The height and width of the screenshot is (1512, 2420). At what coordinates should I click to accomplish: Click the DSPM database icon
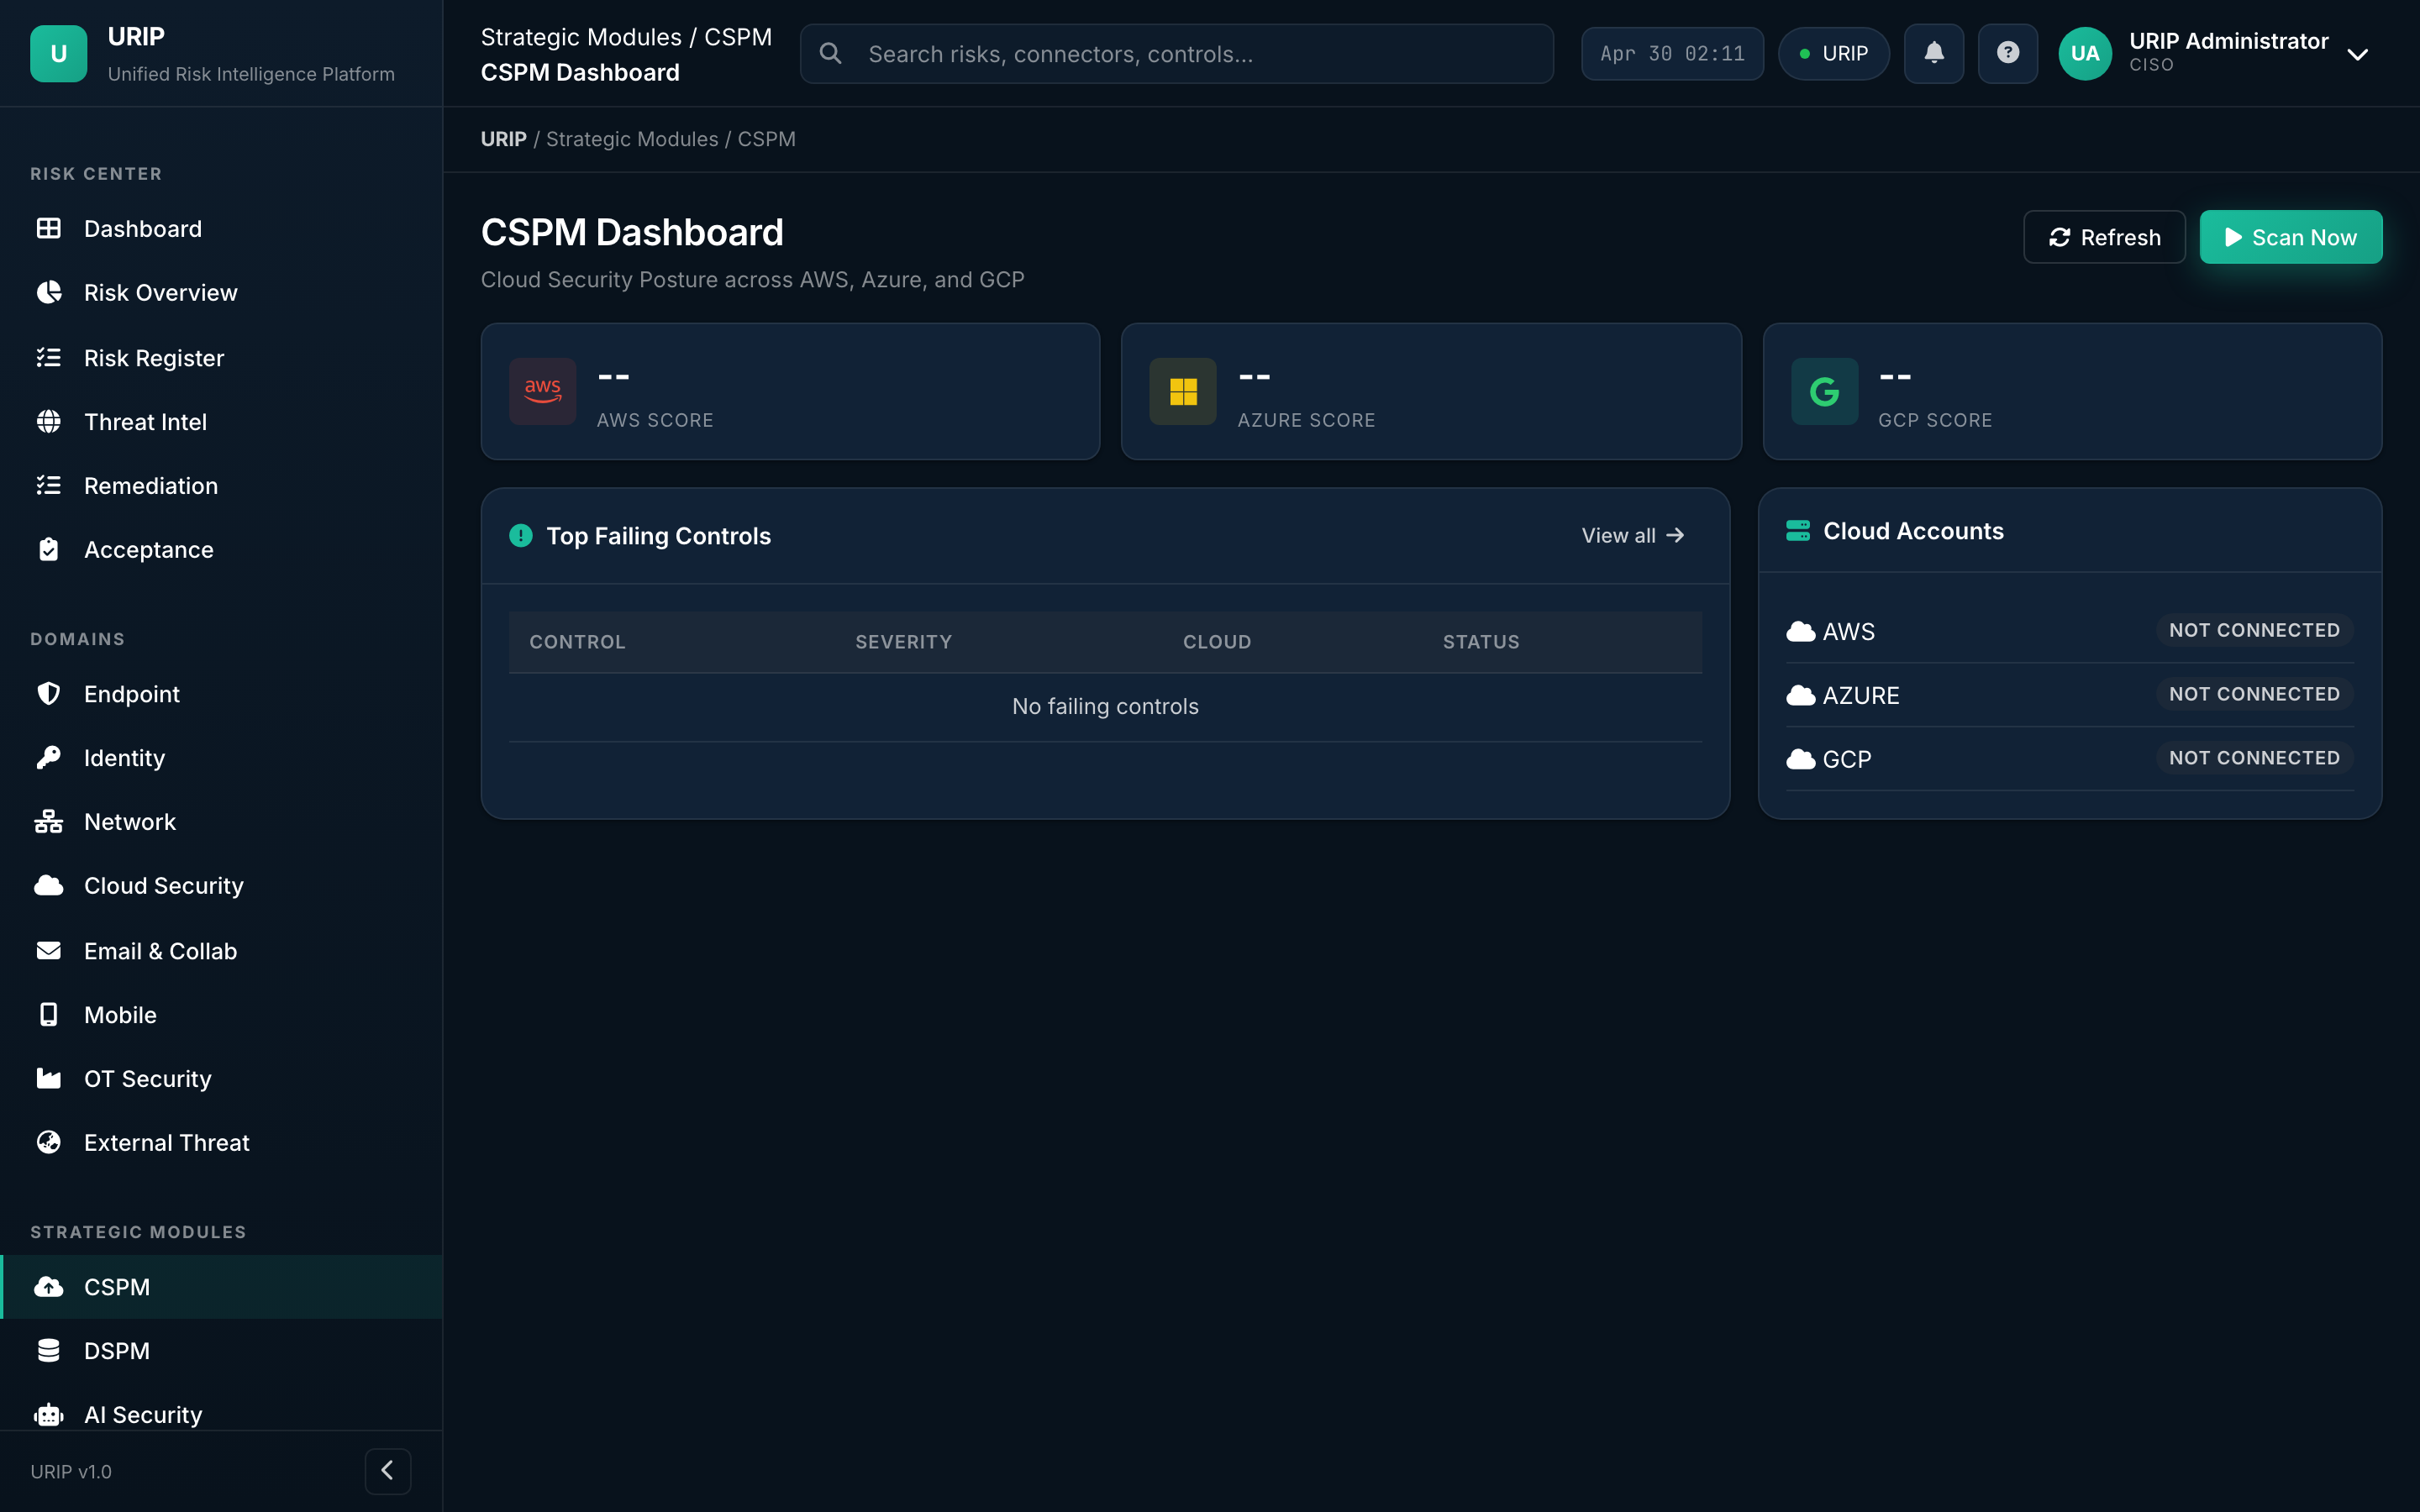[x=48, y=1350]
